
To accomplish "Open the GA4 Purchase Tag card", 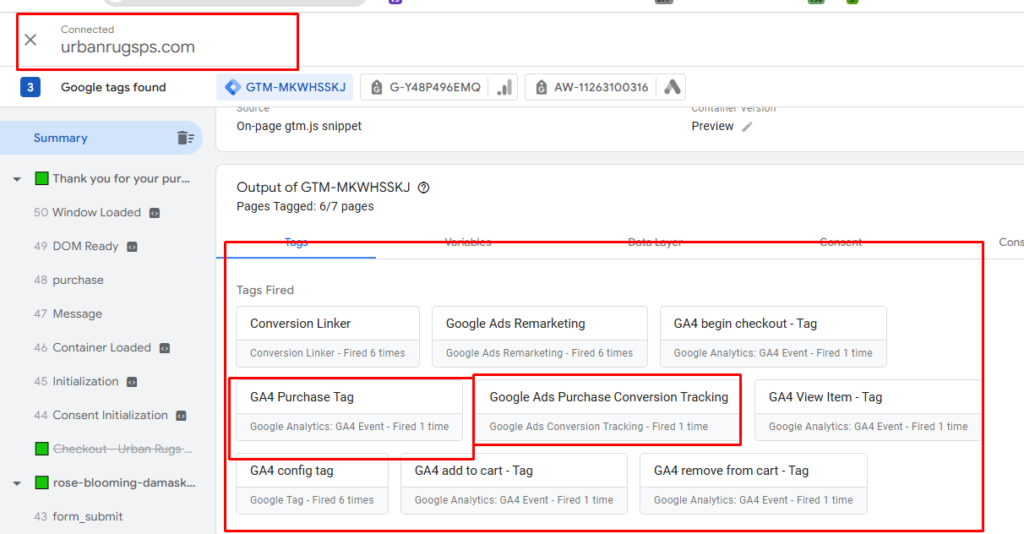I will tap(349, 411).
